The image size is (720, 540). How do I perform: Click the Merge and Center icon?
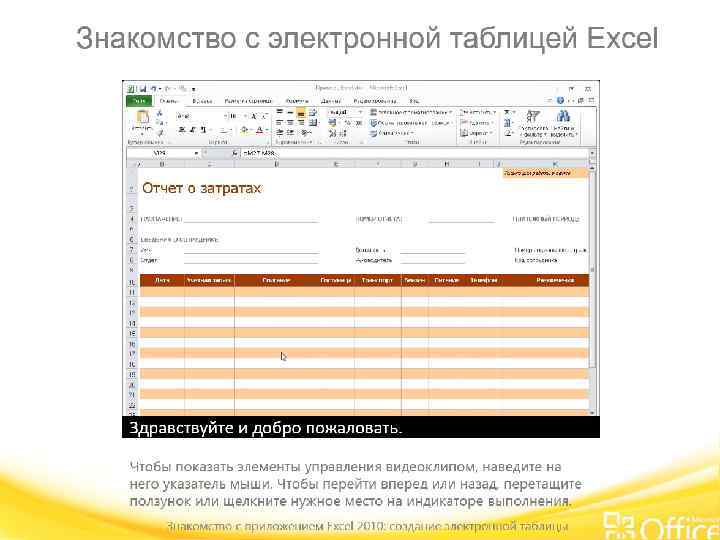point(313,123)
